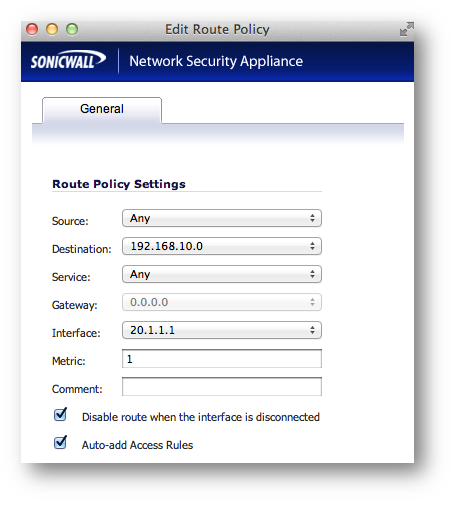This screenshot has height=505, width=456.
Task: Click the Disable route when interface disconnected label
Action: 201,417
